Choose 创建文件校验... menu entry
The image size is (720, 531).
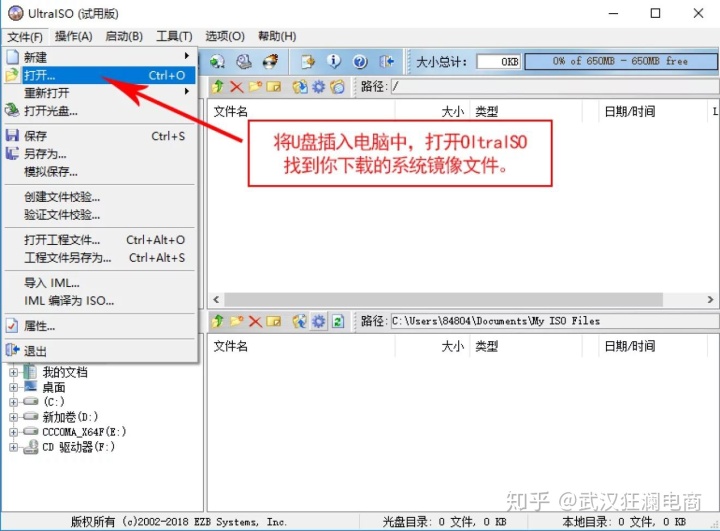[100, 197]
